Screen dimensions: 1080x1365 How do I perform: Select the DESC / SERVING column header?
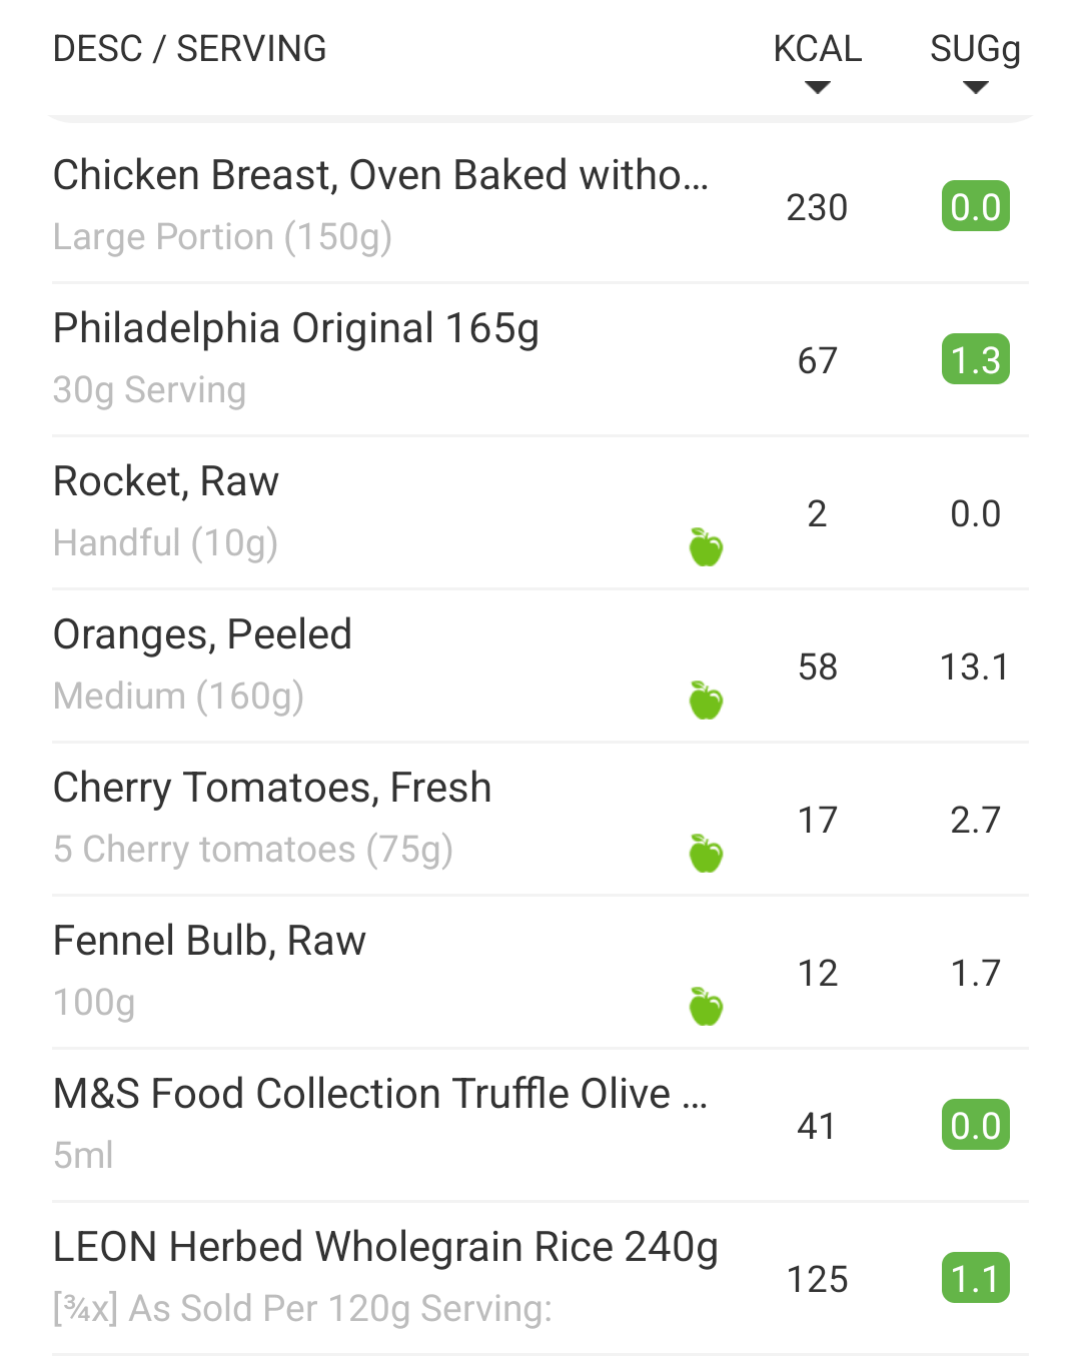(x=190, y=48)
